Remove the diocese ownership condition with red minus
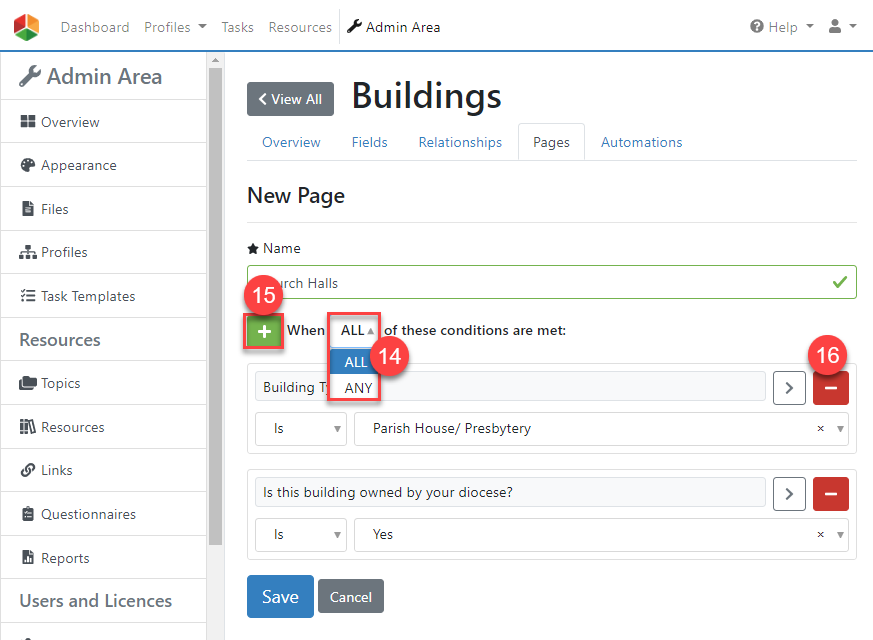873x640 pixels. pyautogui.click(x=830, y=493)
